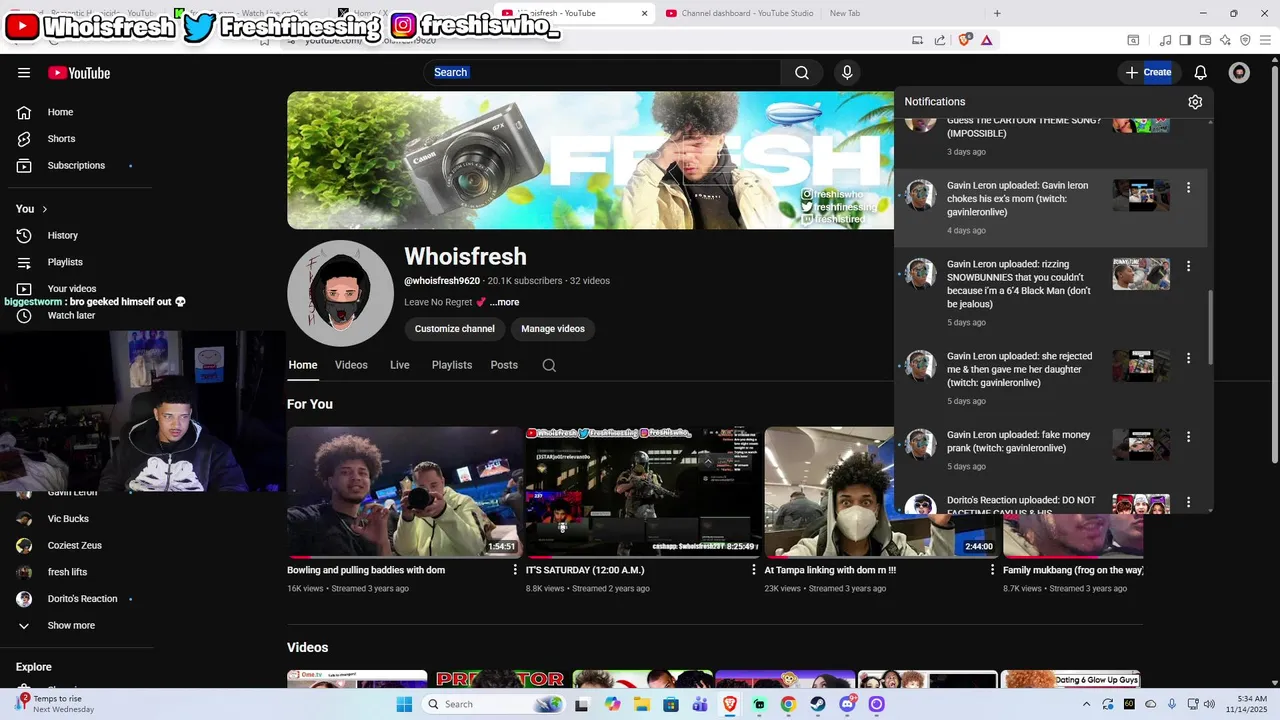Show hidden system tray icons chevron
The width and height of the screenshot is (1280, 720).
(x=1087, y=704)
